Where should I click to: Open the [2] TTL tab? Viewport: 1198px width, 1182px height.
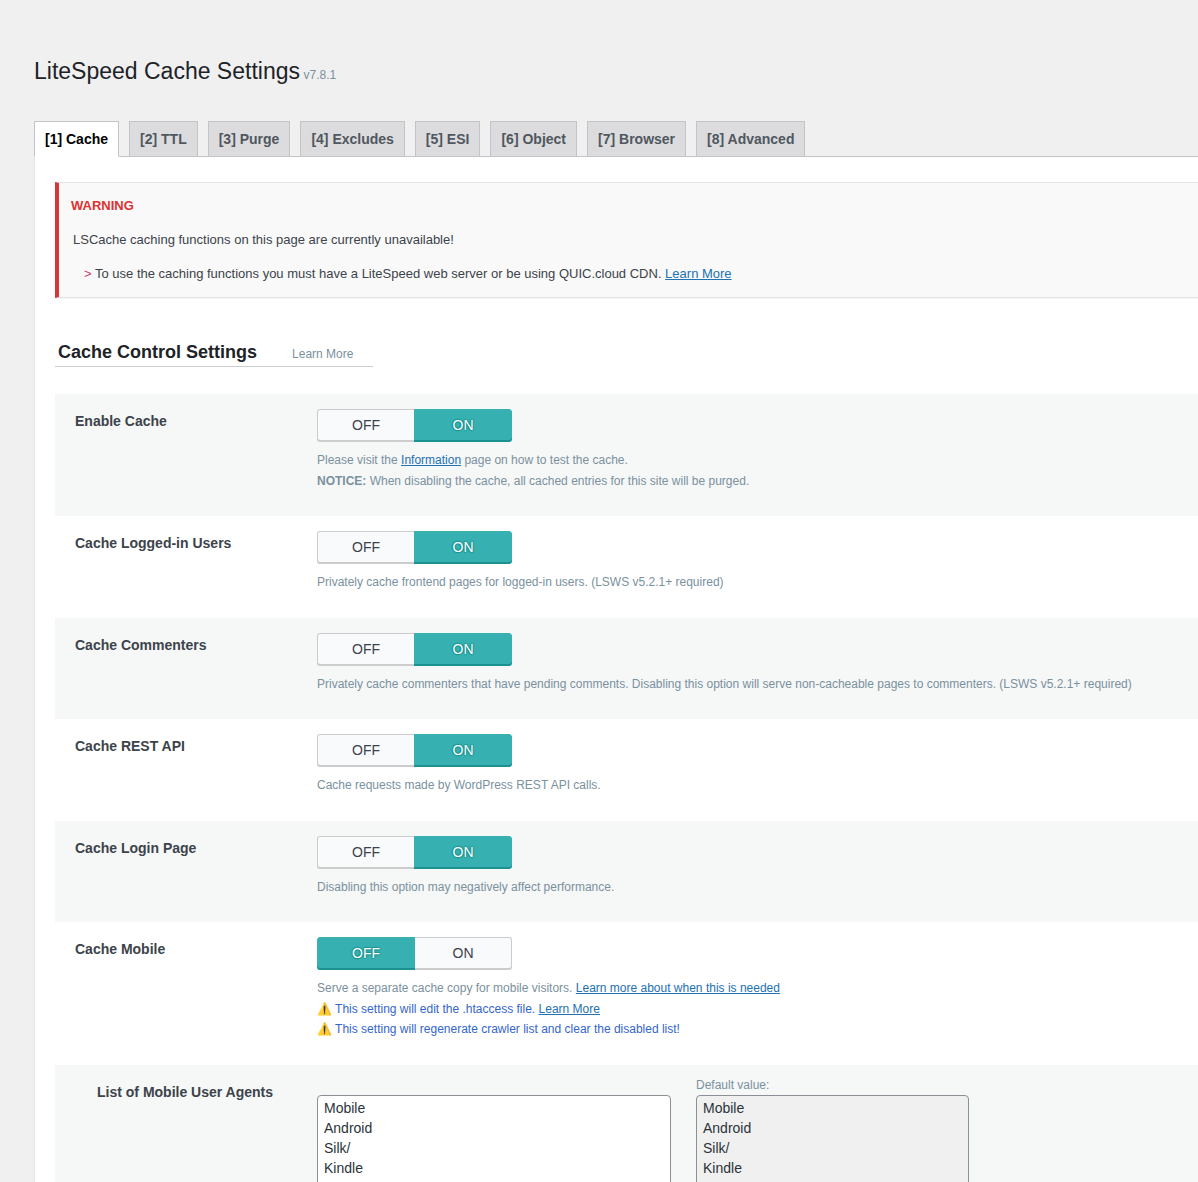coord(163,139)
